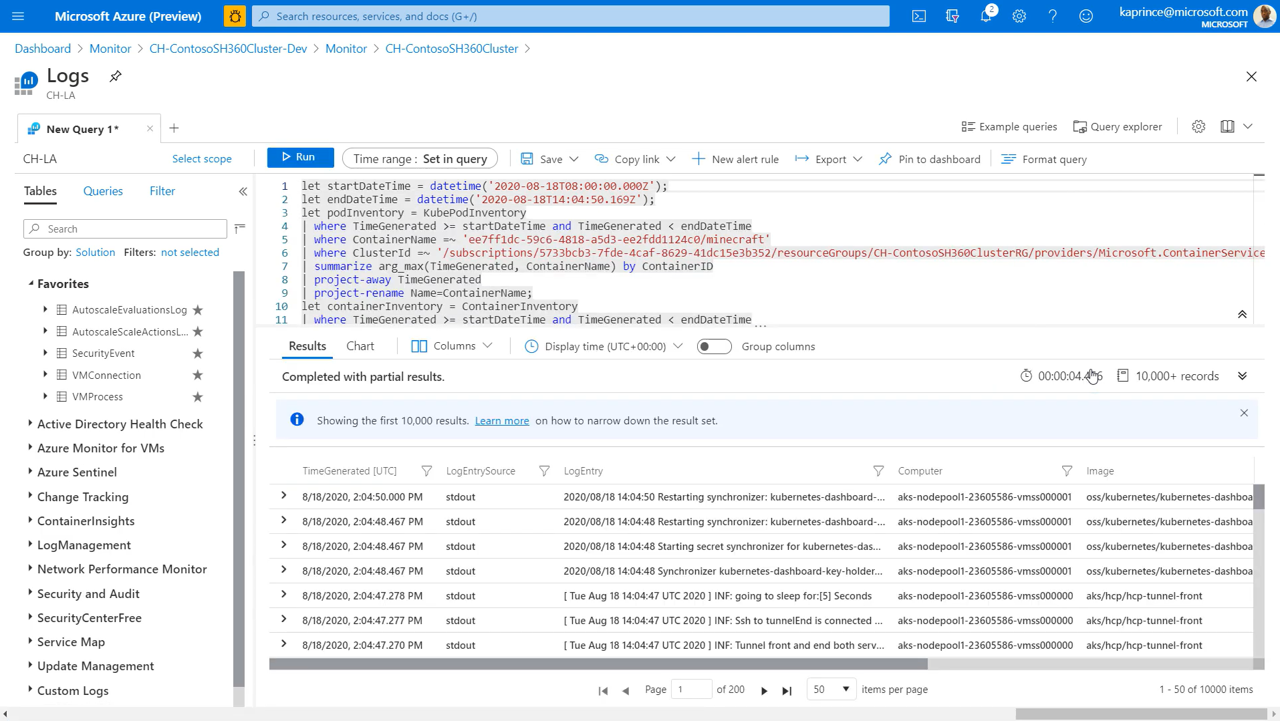Collapse the tables side panel
The image size is (1280, 721).
[x=243, y=191]
